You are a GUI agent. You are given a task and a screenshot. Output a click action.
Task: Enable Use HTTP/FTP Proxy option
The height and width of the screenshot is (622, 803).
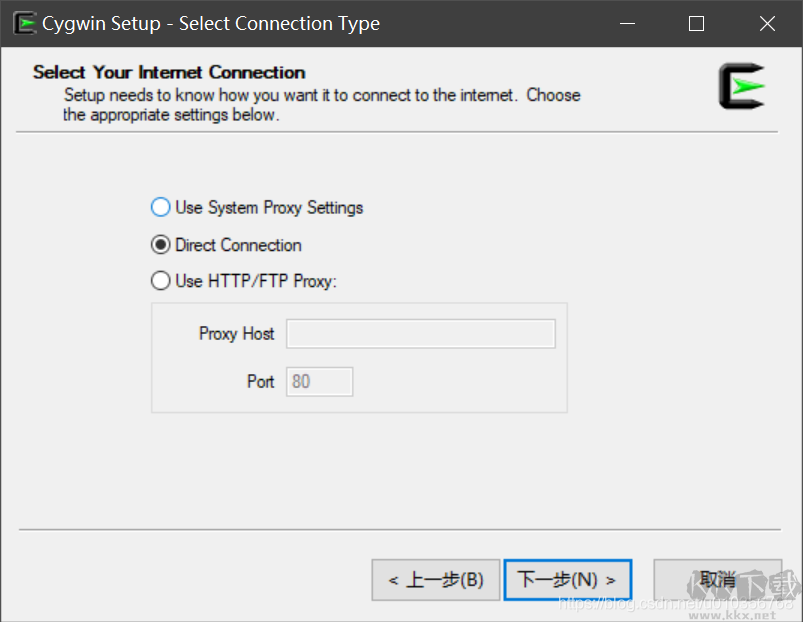160,281
